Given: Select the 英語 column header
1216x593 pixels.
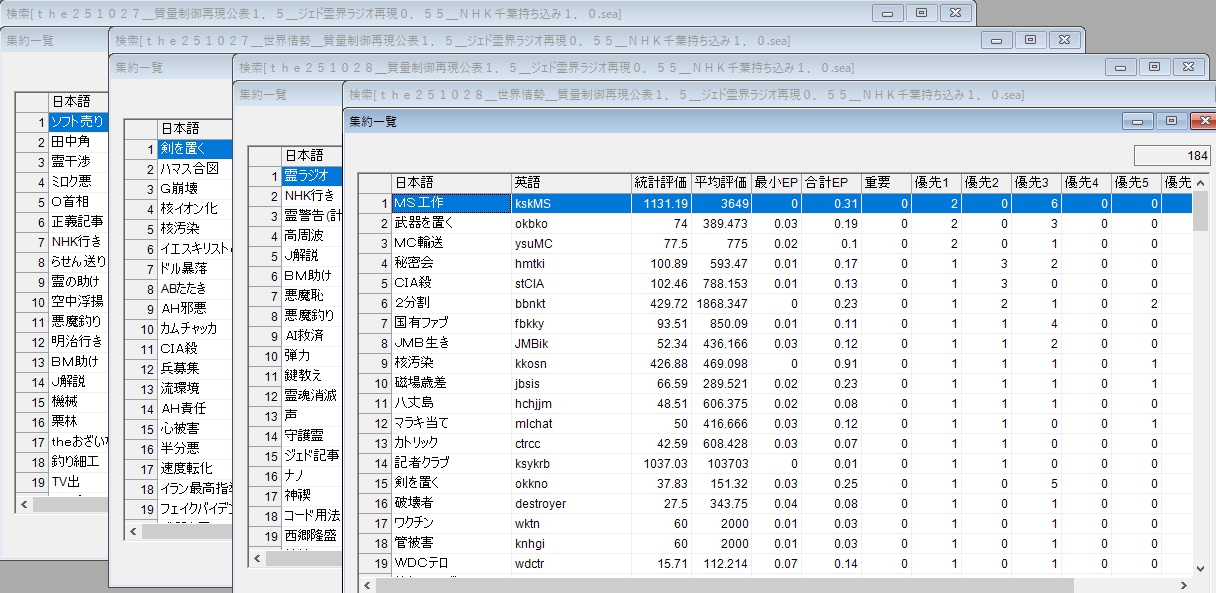Looking at the screenshot, I should [x=570, y=183].
